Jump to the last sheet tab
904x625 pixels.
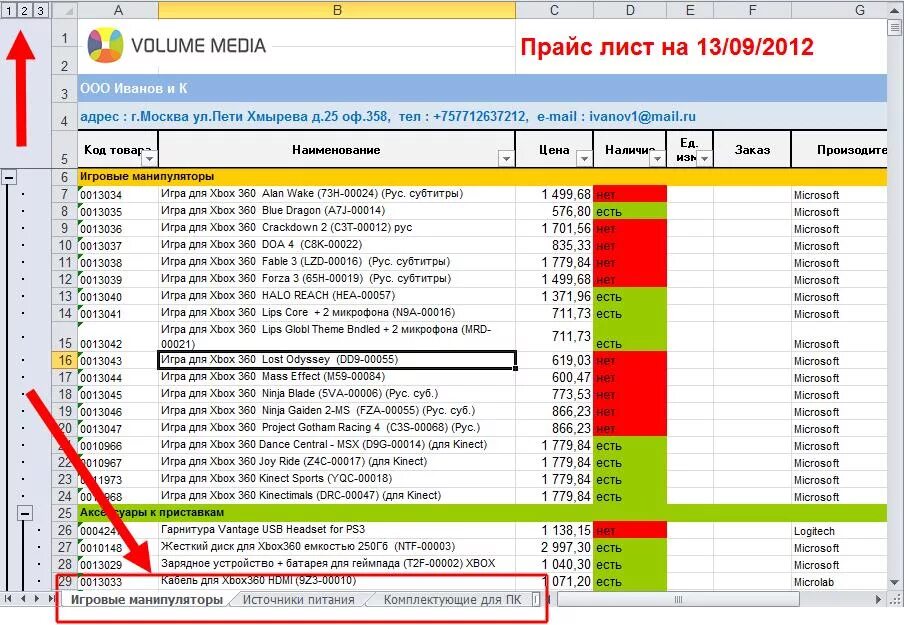click(51, 599)
